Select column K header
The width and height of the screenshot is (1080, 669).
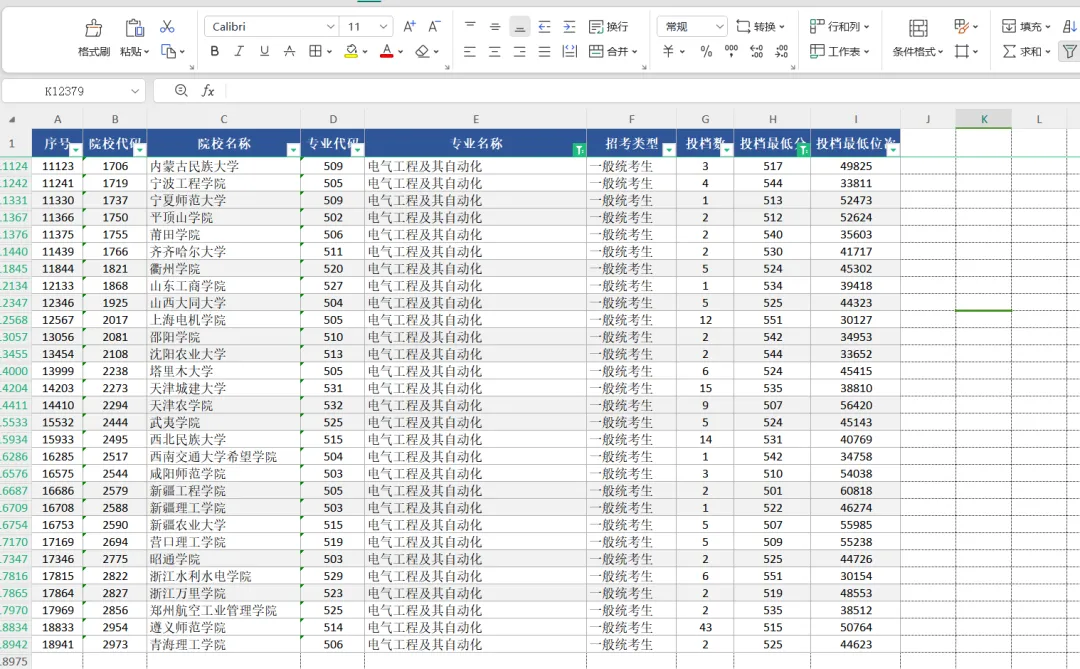pos(984,119)
